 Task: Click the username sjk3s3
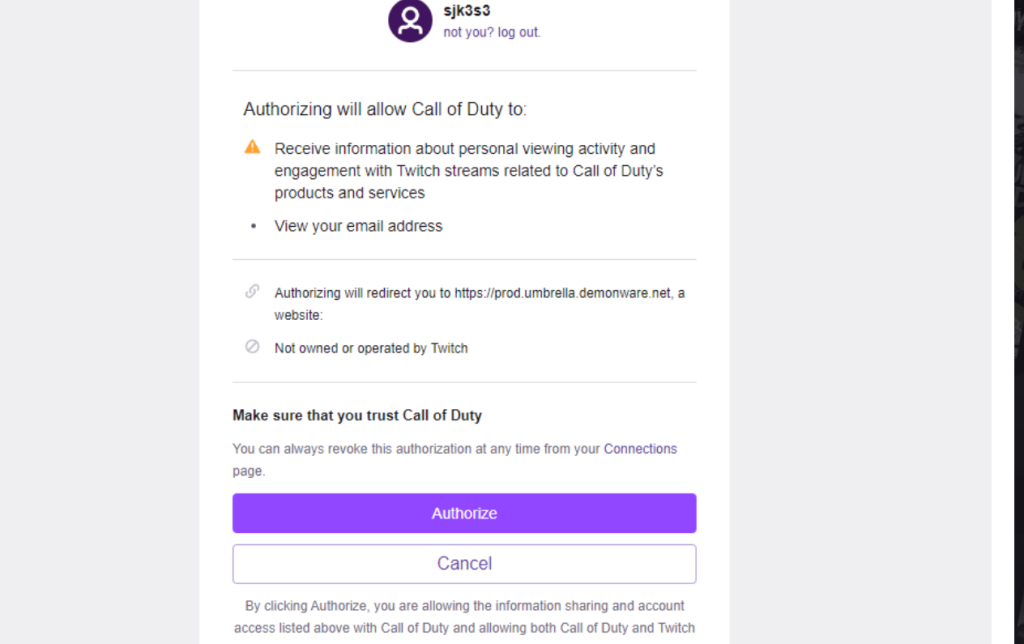coord(467,11)
